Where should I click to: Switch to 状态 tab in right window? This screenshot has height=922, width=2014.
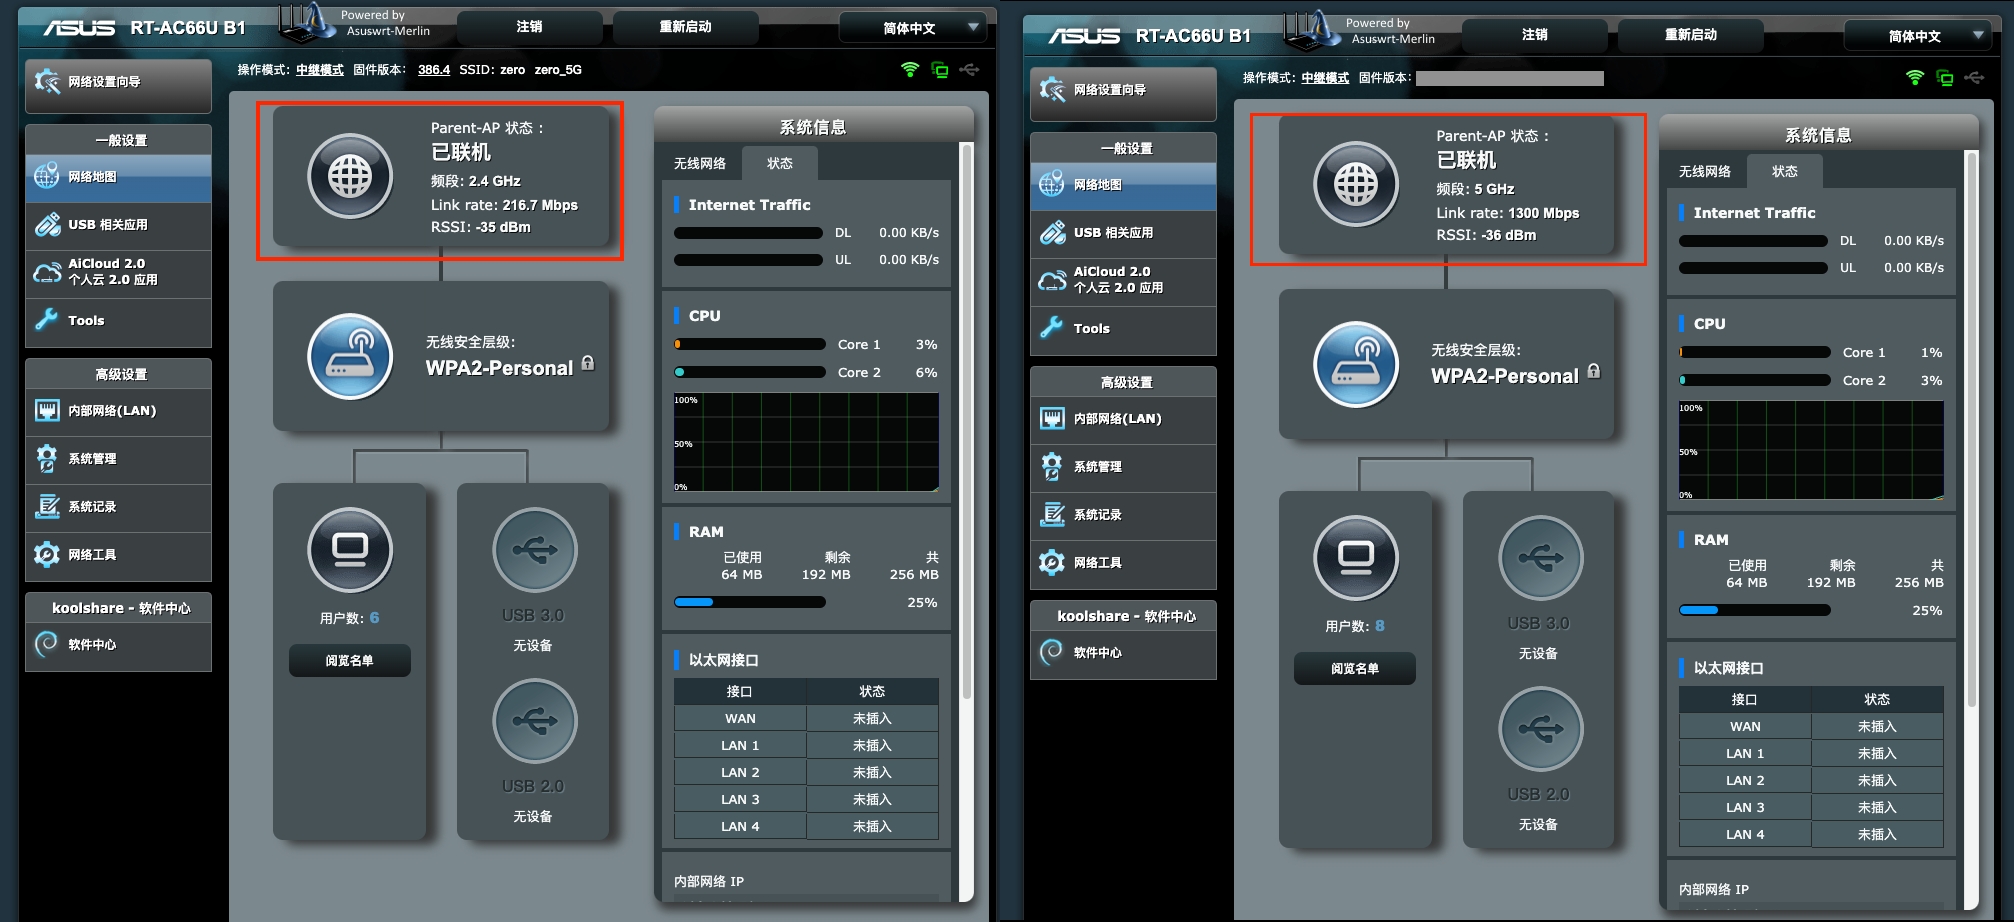[x=1784, y=171]
